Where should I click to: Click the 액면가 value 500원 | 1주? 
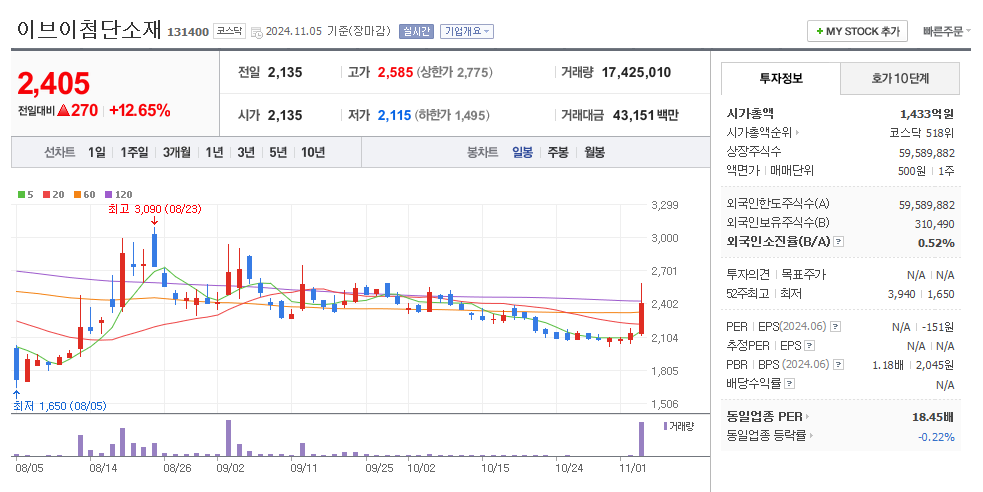[926, 170]
